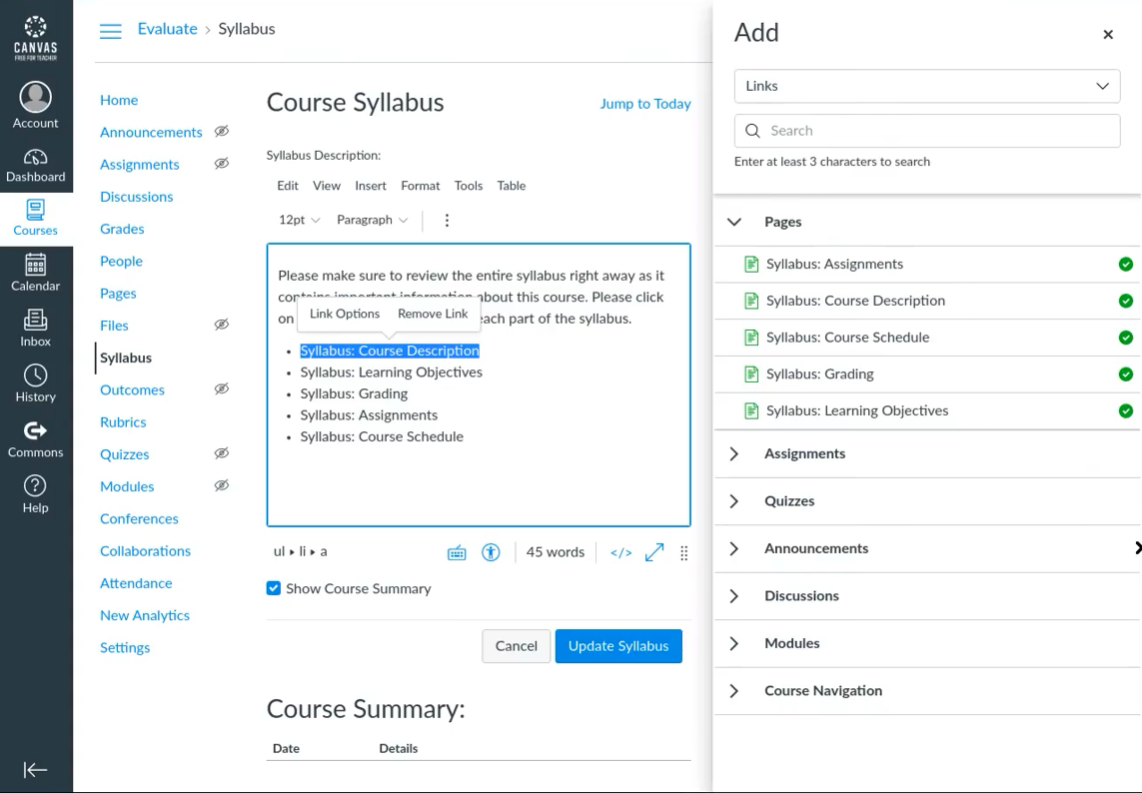Image resolution: width=1142 pixels, height=794 pixels.
Task: Switch to HTML editor view icon
Action: click(621, 552)
